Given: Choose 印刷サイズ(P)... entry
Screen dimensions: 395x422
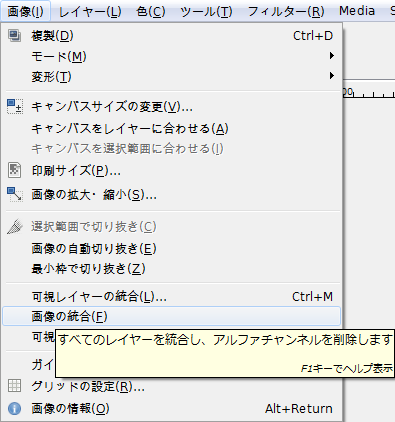Looking at the screenshot, I should (x=171, y=171).
